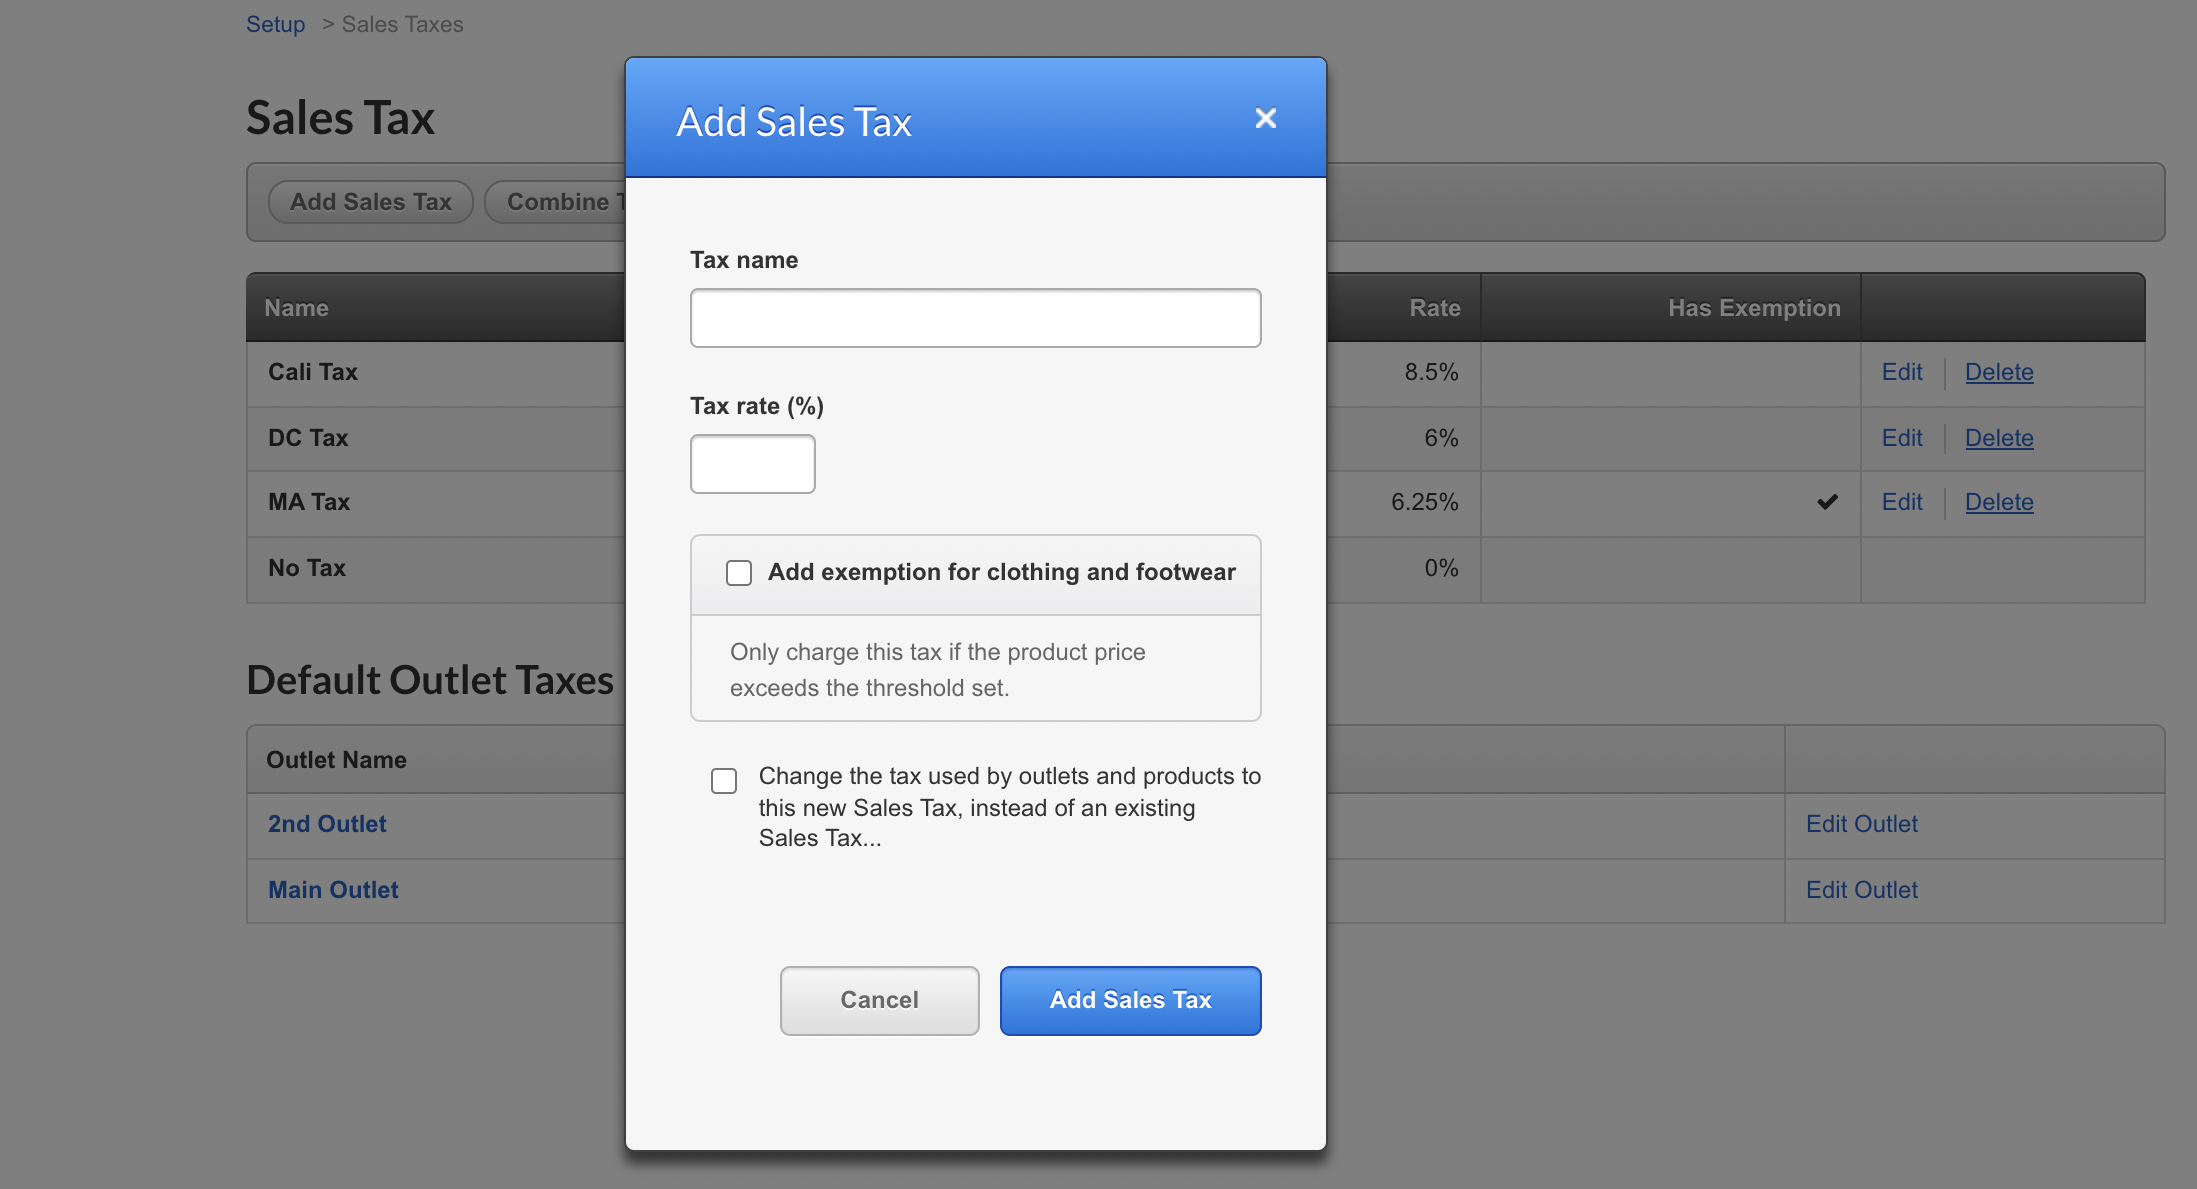Image resolution: width=2197 pixels, height=1189 pixels.
Task: Click the background Add Sales Tax pill button
Action: coord(370,202)
